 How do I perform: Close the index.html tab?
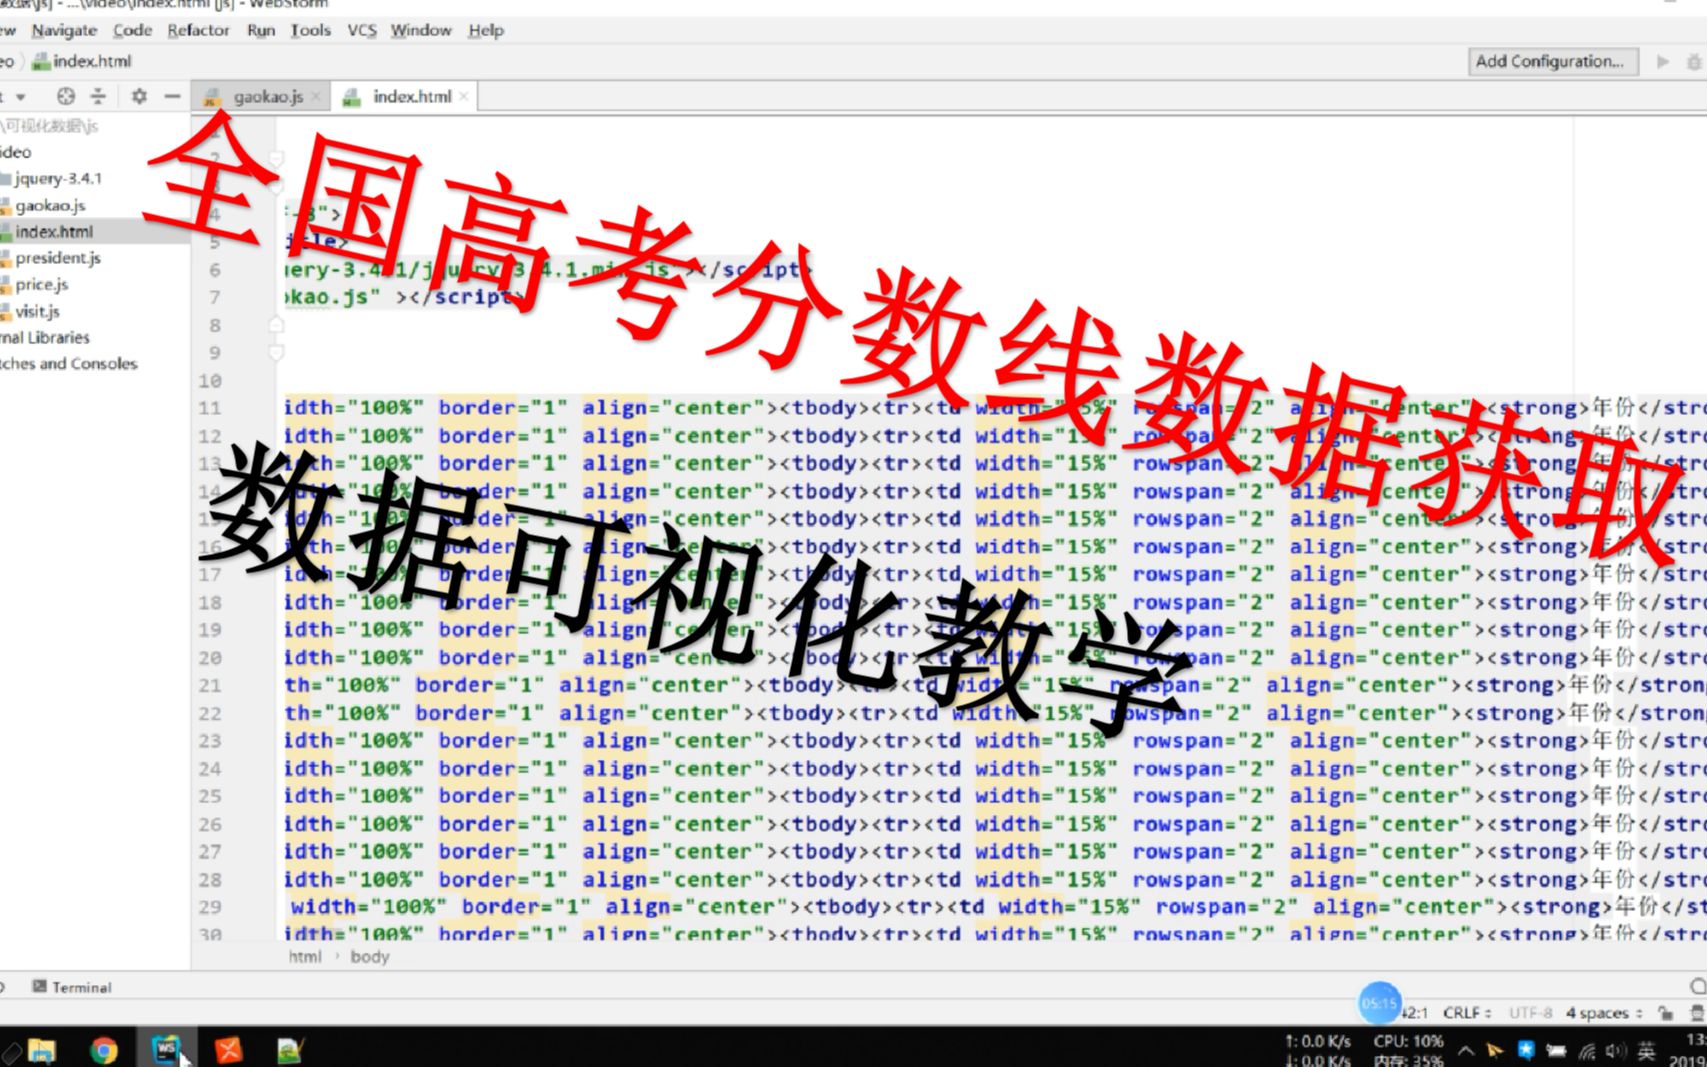463,97
